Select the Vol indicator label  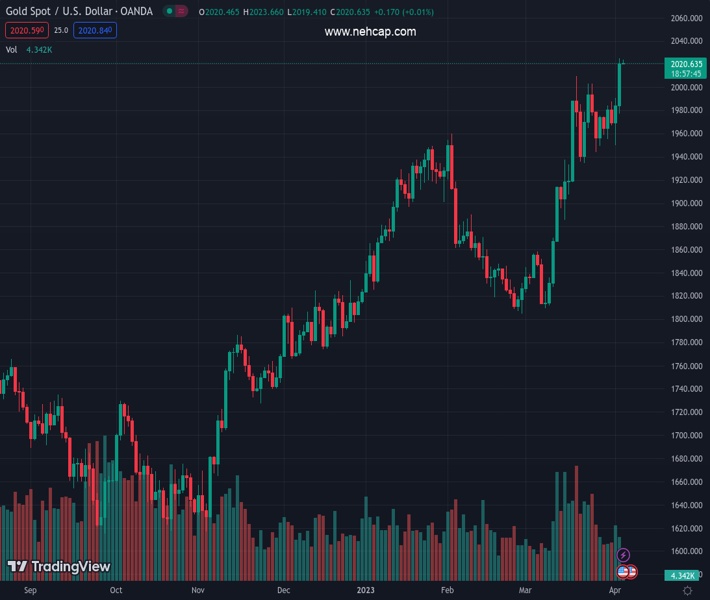[12, 49]
